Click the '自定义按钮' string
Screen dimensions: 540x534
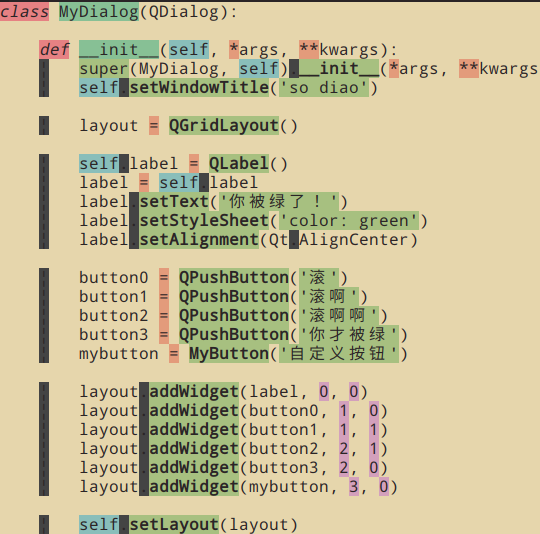click(x=339, y=353)
